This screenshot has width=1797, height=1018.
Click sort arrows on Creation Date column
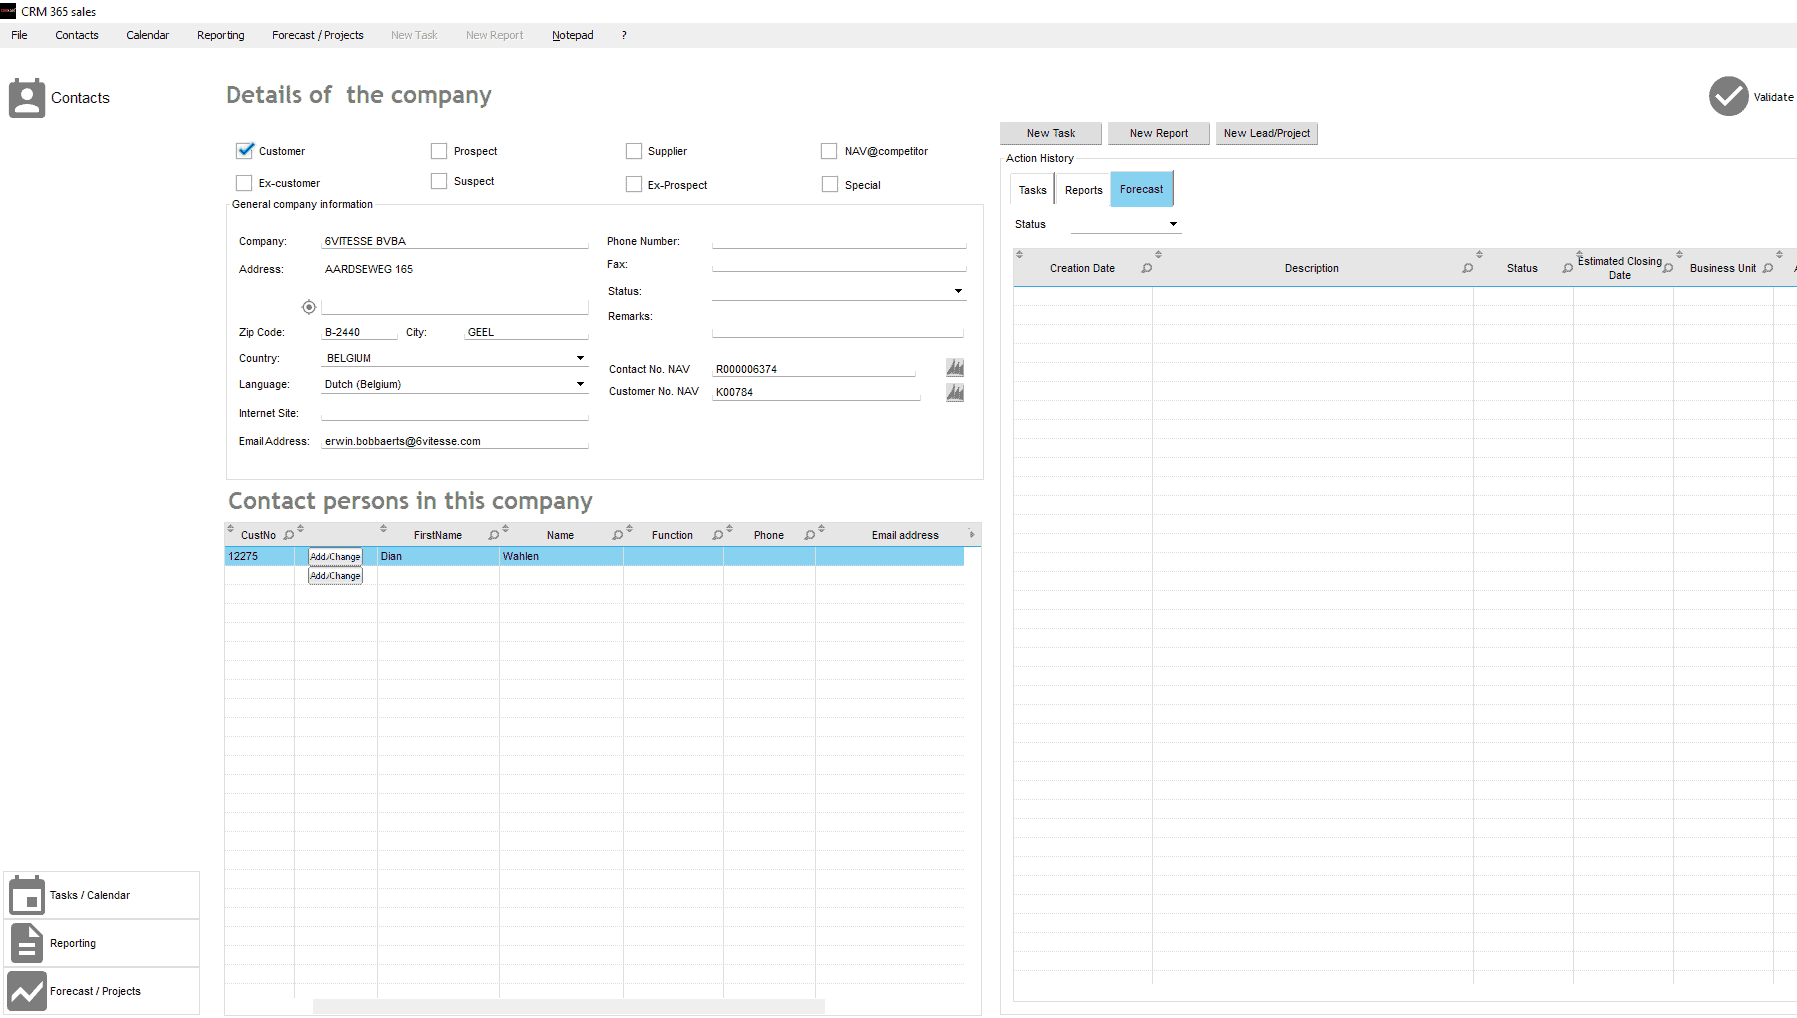(x=1019, y=254)
